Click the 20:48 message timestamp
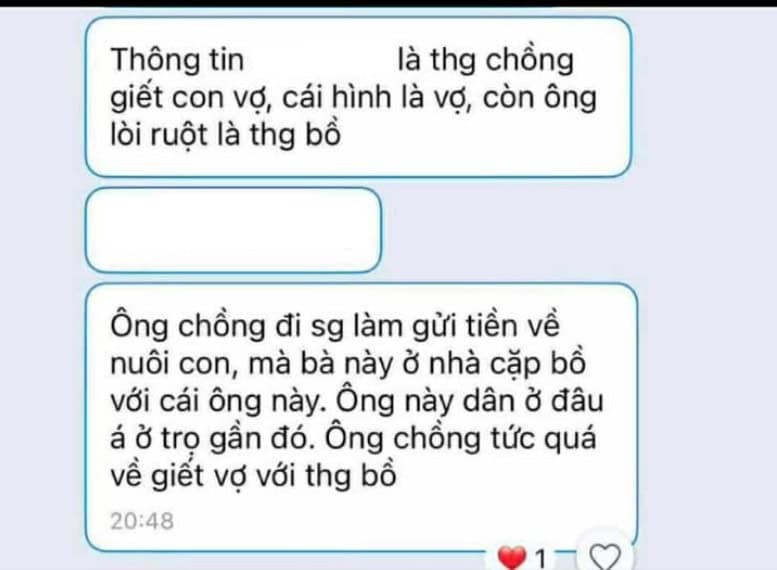The image size is (777, 570). 142,521
